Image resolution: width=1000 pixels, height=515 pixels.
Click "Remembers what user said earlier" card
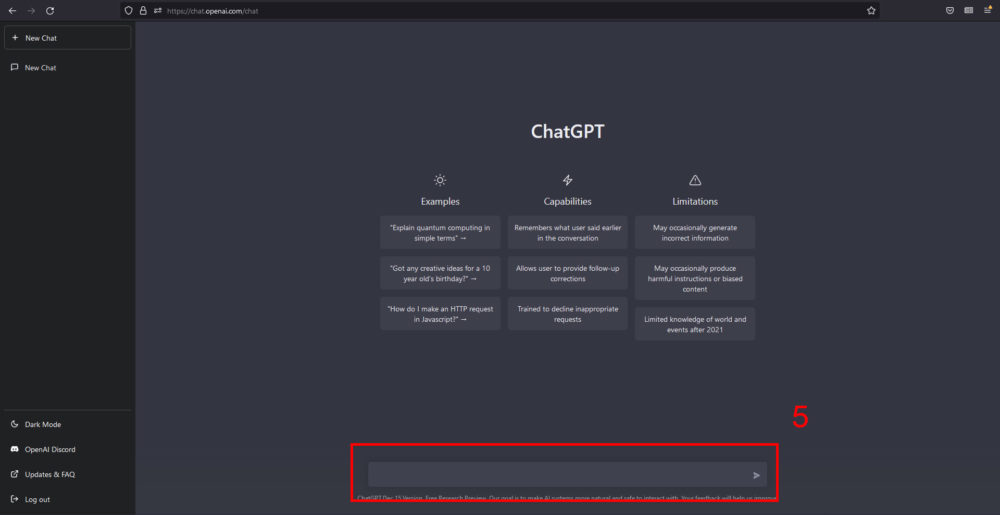click(x=568, y=232)
